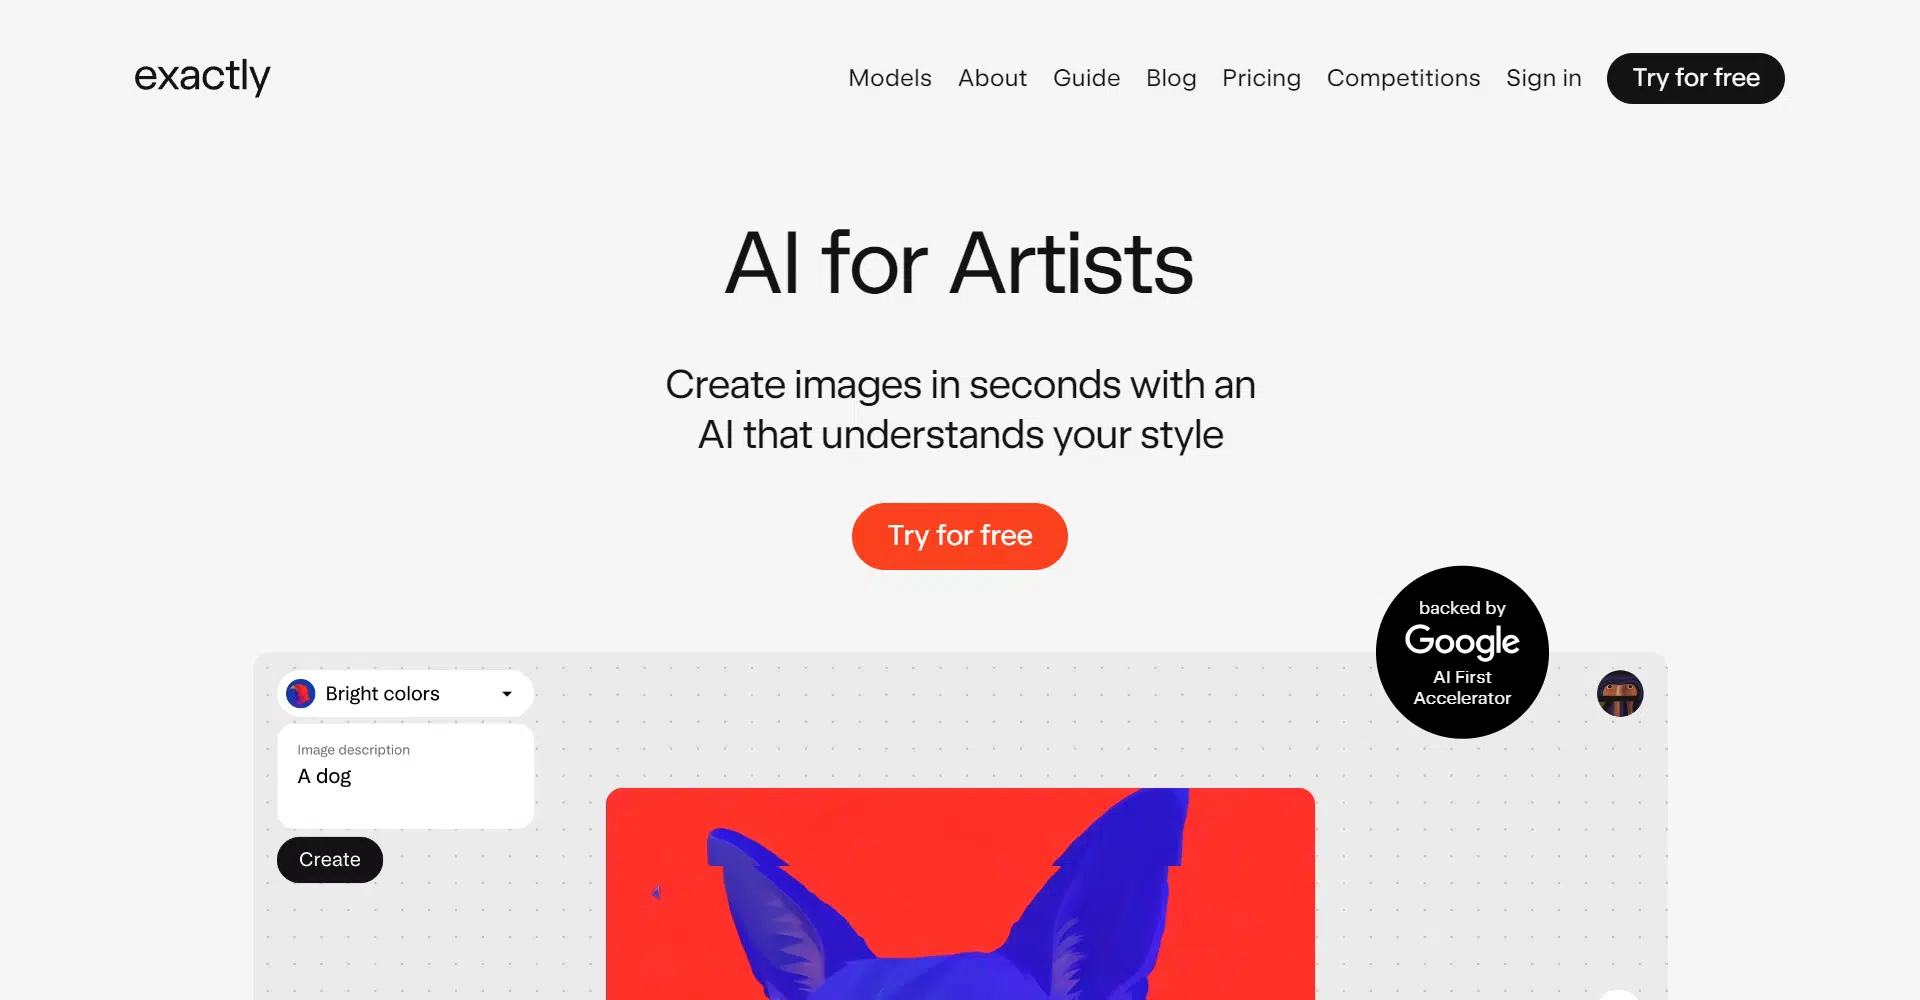Click the black Try for free button

click(1696, 78)
